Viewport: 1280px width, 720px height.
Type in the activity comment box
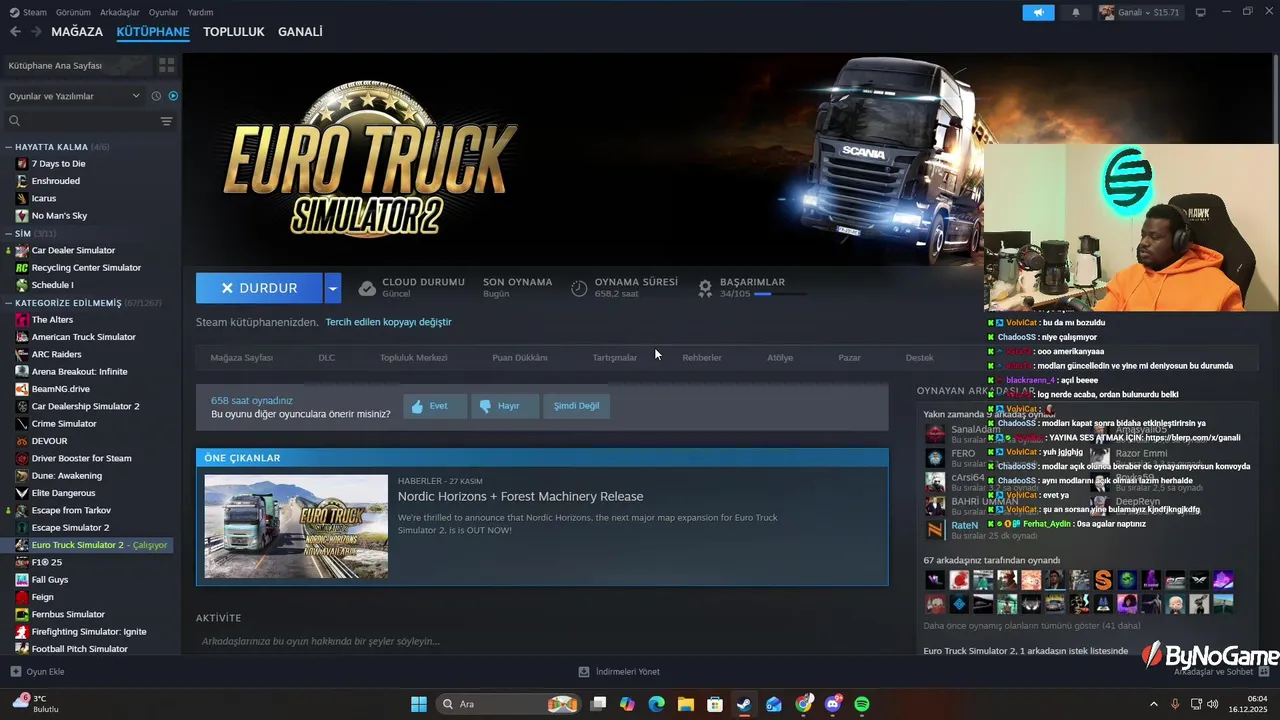(540, 641)
